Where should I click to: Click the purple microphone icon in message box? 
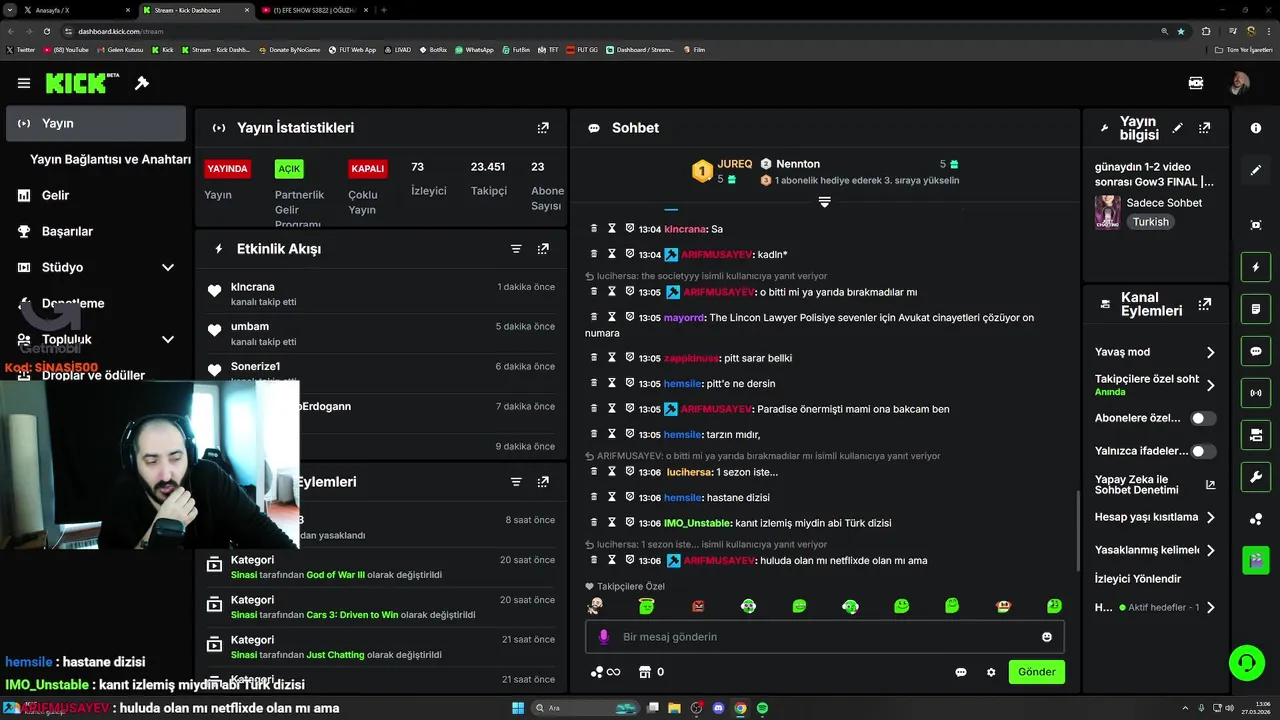[x=603, y=637]
